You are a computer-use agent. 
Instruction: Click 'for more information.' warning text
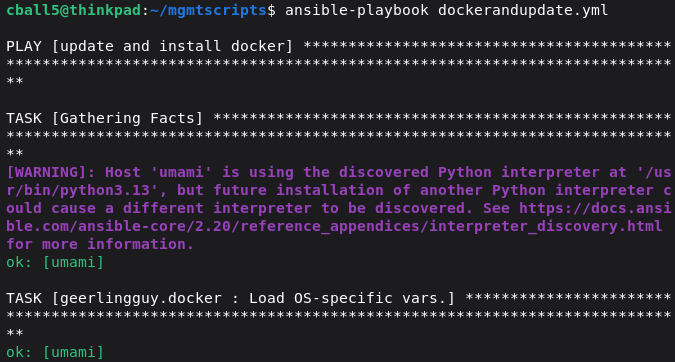100,244
